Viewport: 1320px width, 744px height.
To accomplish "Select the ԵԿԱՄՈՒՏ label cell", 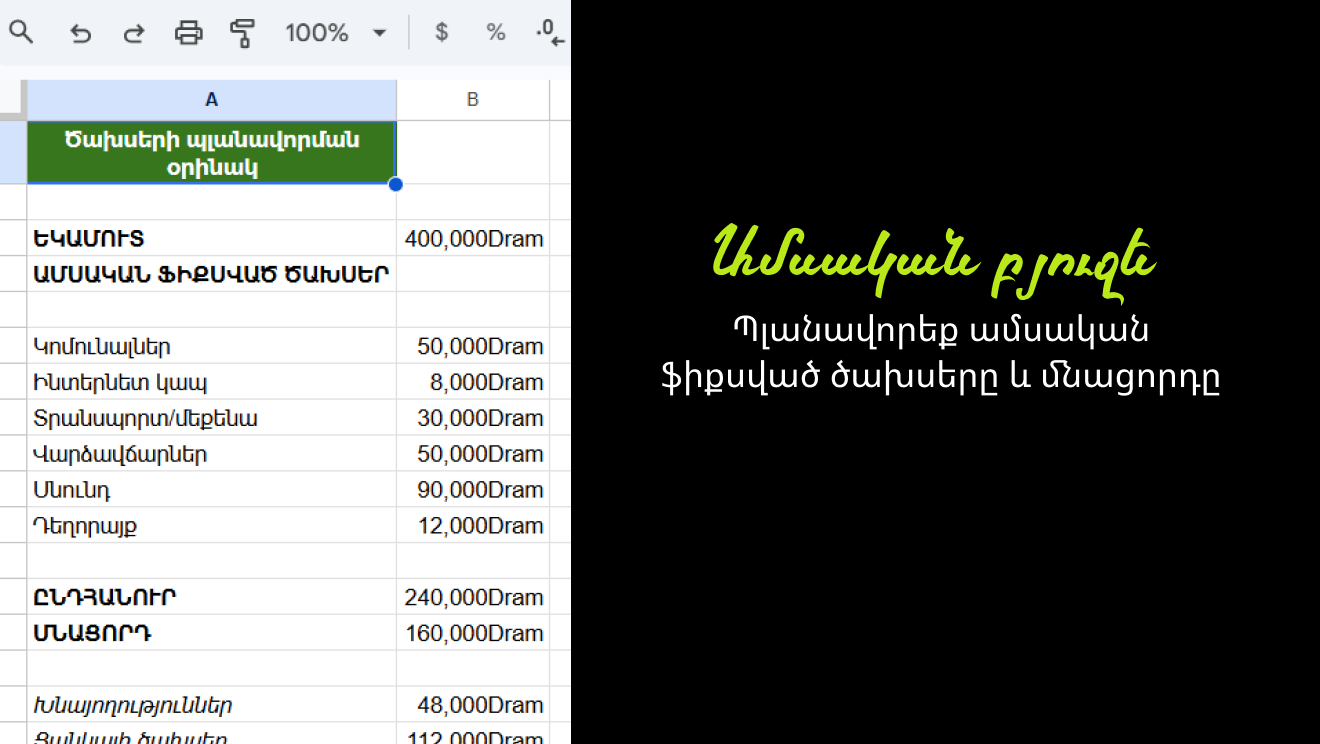I will point(211,238).
